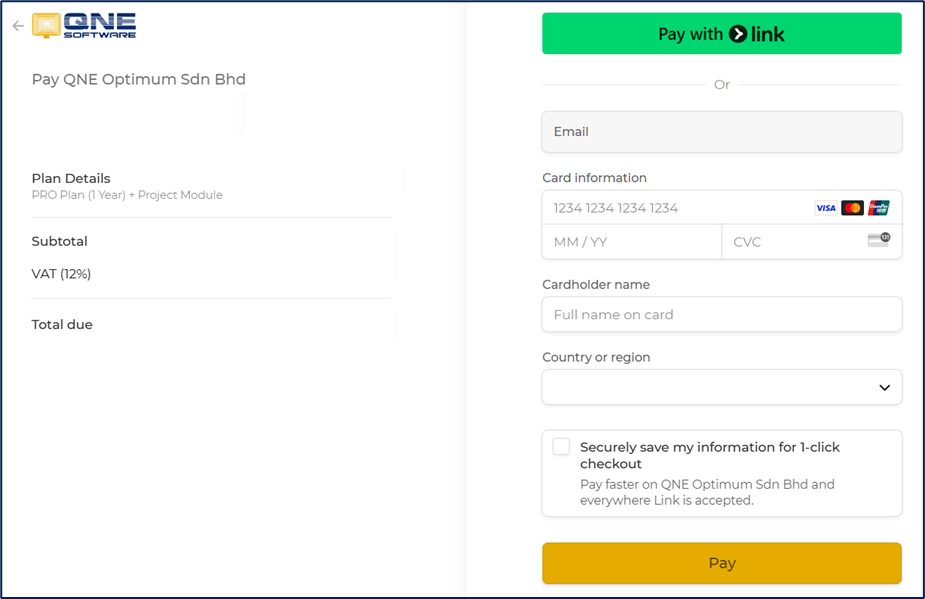Focus the Full name on card field
This screenshot has height=599, width=925.
click(x=721, y=315)
